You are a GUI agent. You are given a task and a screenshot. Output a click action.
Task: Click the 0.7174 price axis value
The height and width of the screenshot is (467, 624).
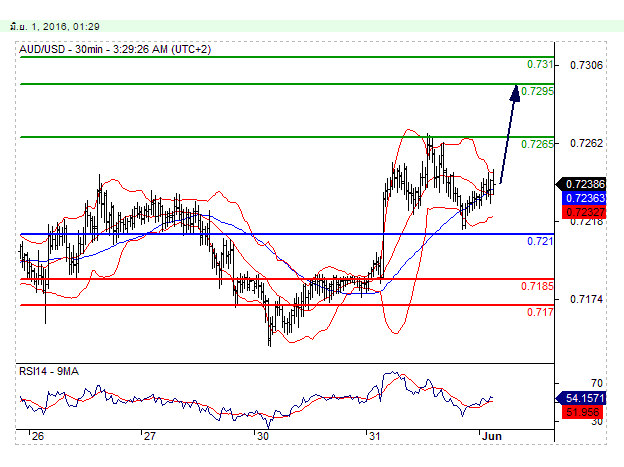[586, 299]
